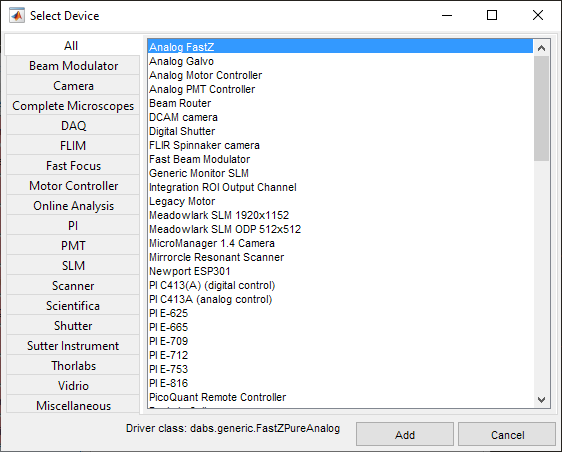The height and width of the screenshot is (452, 562).
Task: Choose PicoQuant Remote Controller
Action: tap(340, 397)
